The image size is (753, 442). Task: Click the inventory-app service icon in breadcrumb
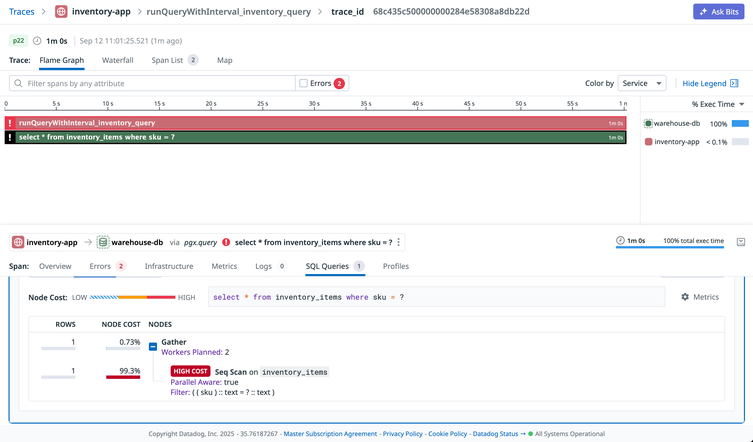point(61,12)
